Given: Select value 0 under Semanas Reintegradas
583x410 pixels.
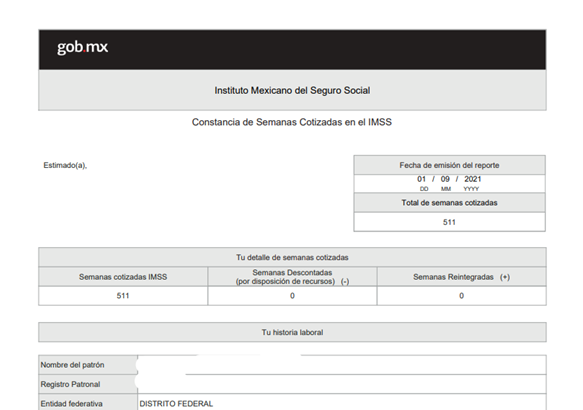Looking at the screenshot, I should 461,296.
